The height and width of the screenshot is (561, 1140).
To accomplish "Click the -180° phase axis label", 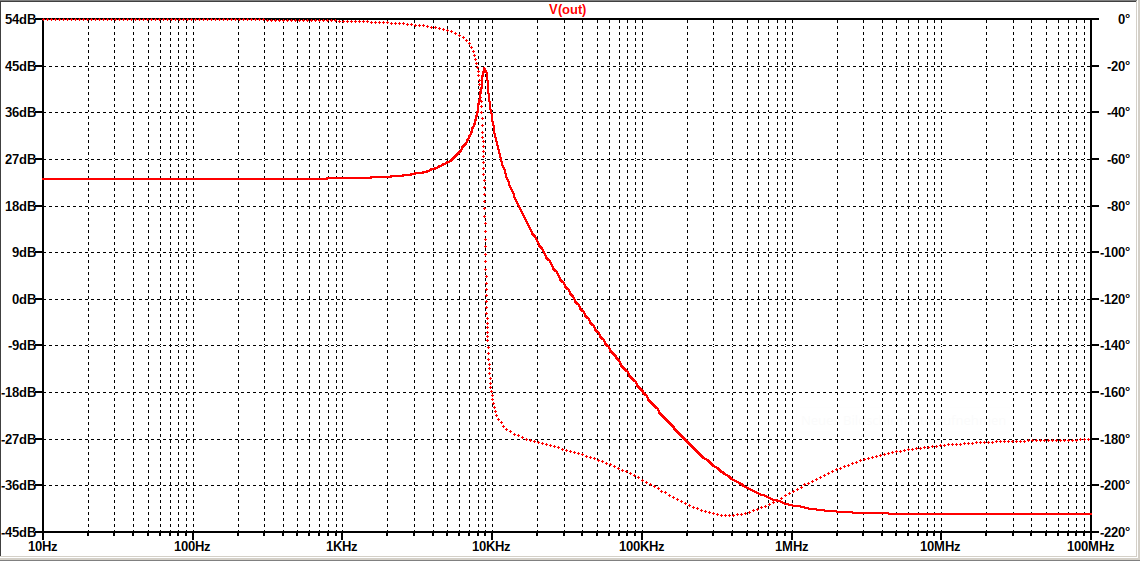I will tap(1117, 439).
